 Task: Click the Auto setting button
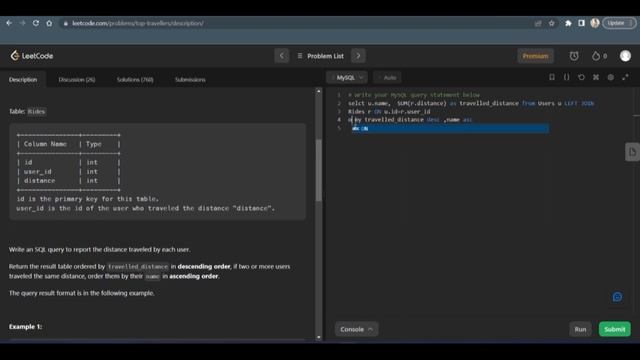(x=387, y=78)
